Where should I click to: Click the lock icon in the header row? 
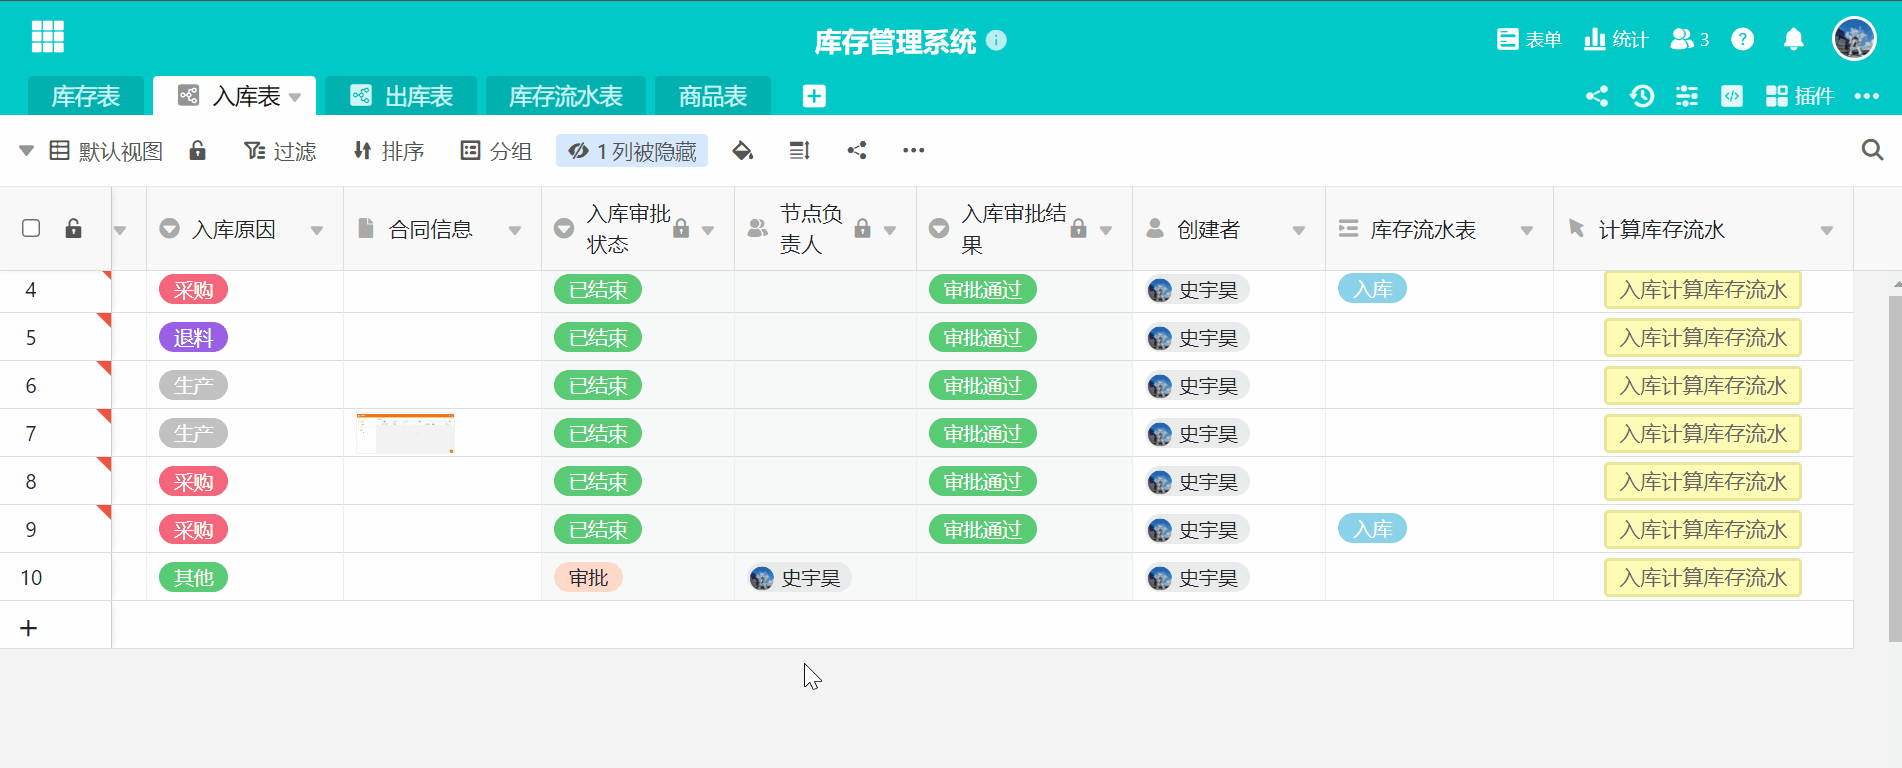[74, 228]
